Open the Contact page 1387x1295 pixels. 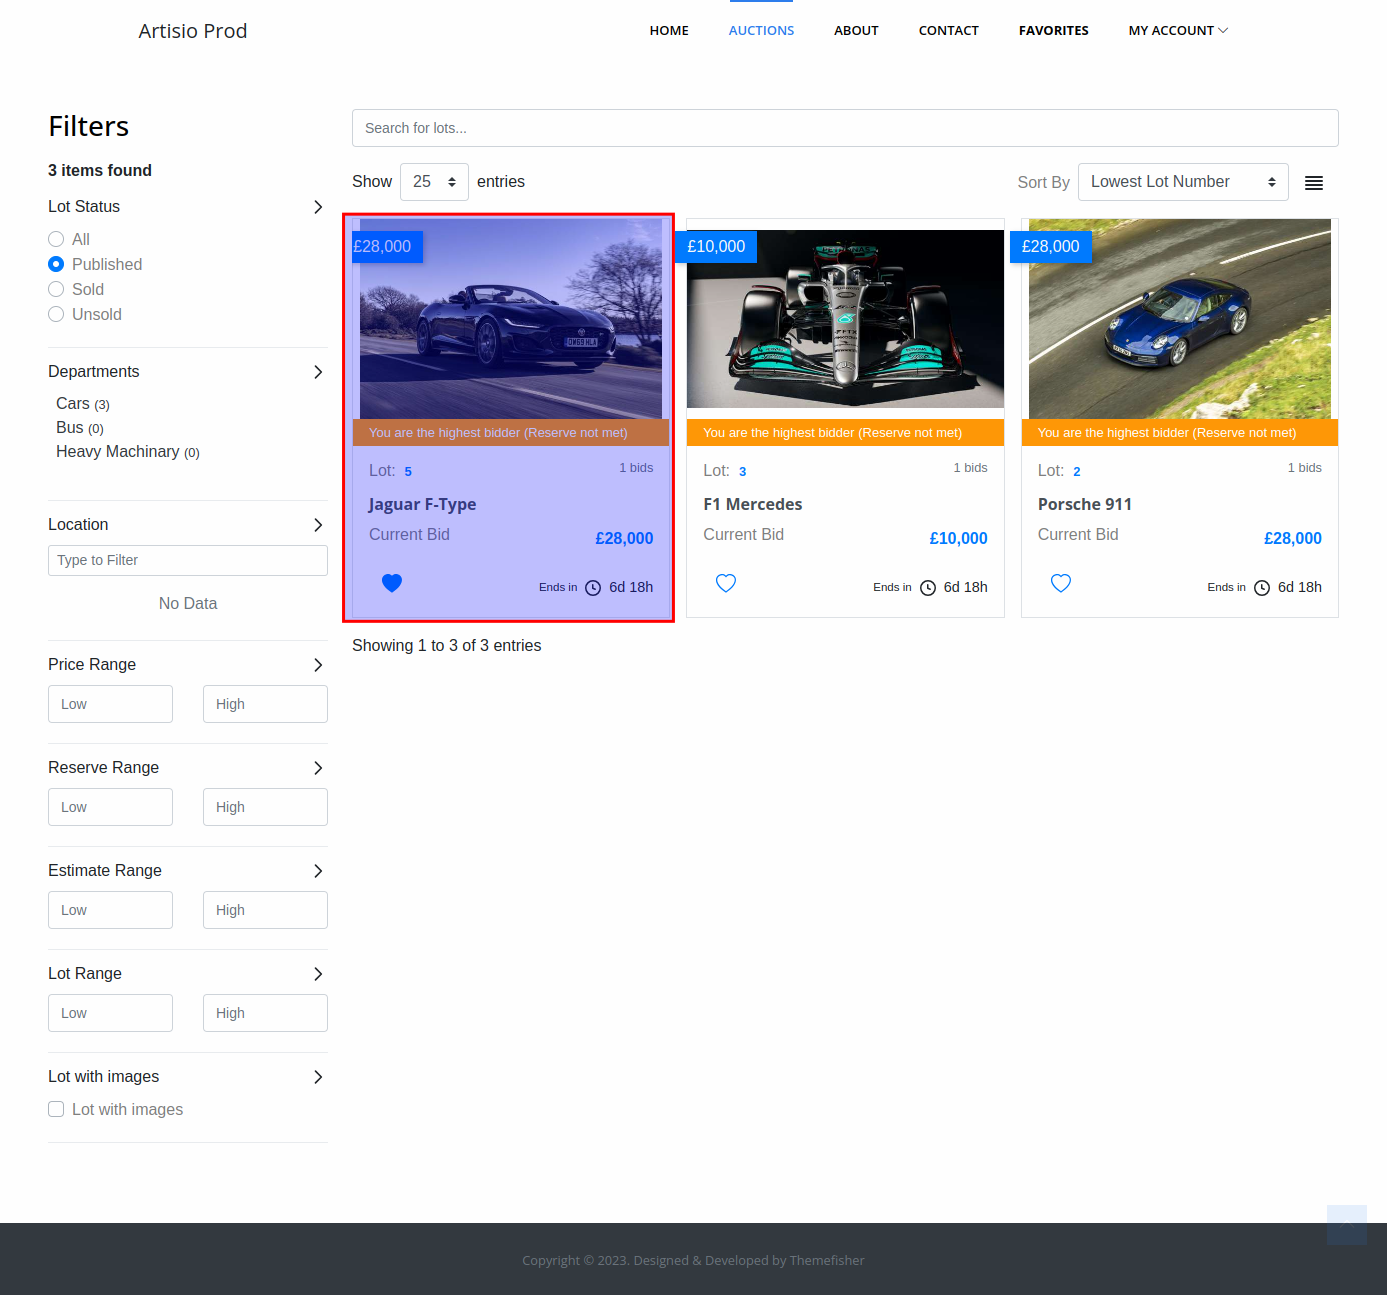(948, 31)
